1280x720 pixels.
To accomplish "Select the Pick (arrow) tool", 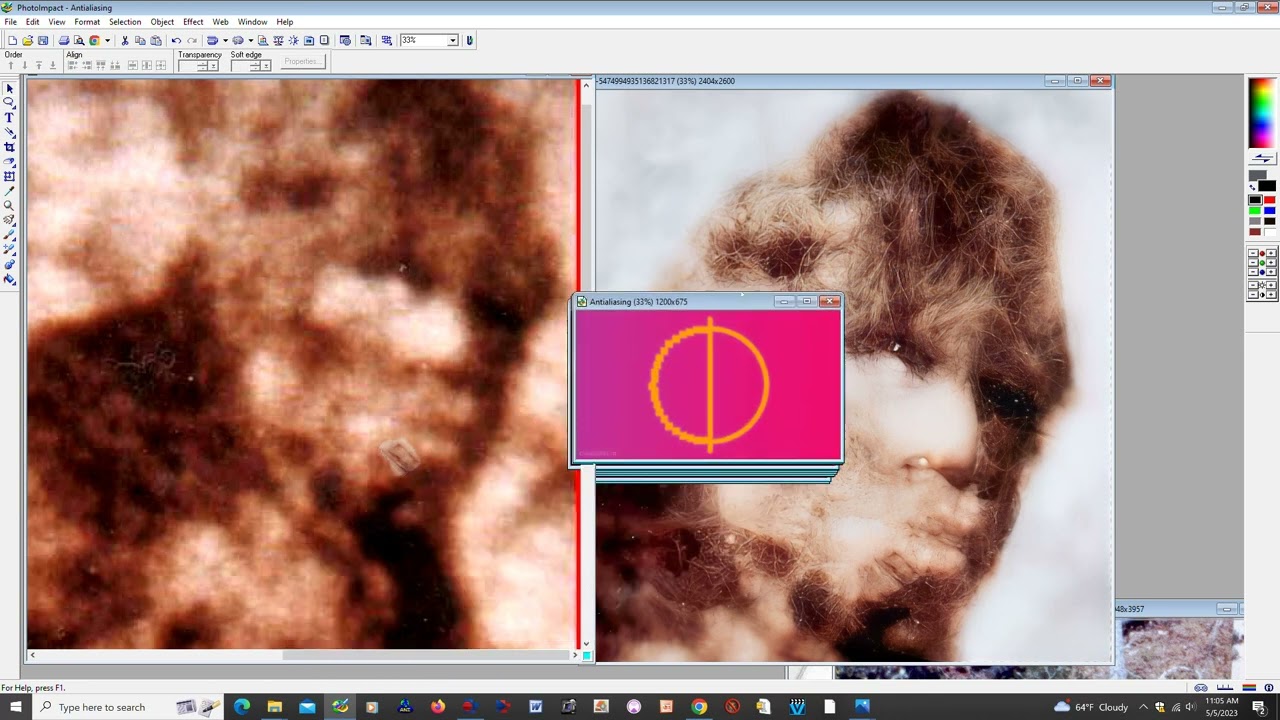I will coord(10,89).
